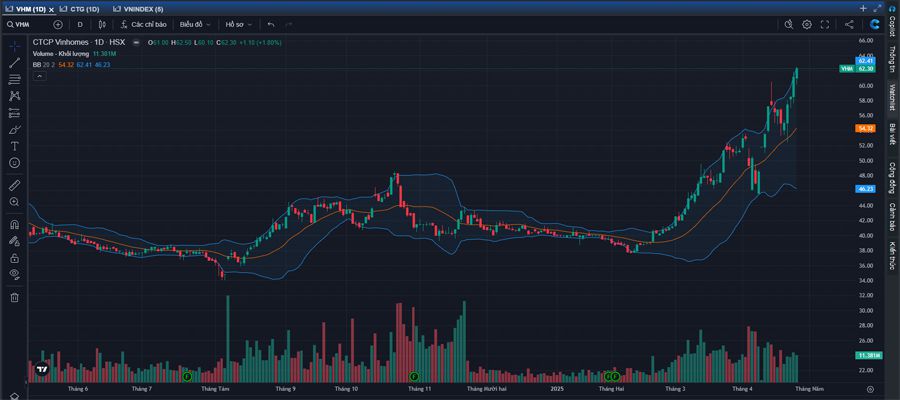Open the Cộng đồng side panel
The height and width of the screenshot is (400, 900).
click(x=893, y=177)
